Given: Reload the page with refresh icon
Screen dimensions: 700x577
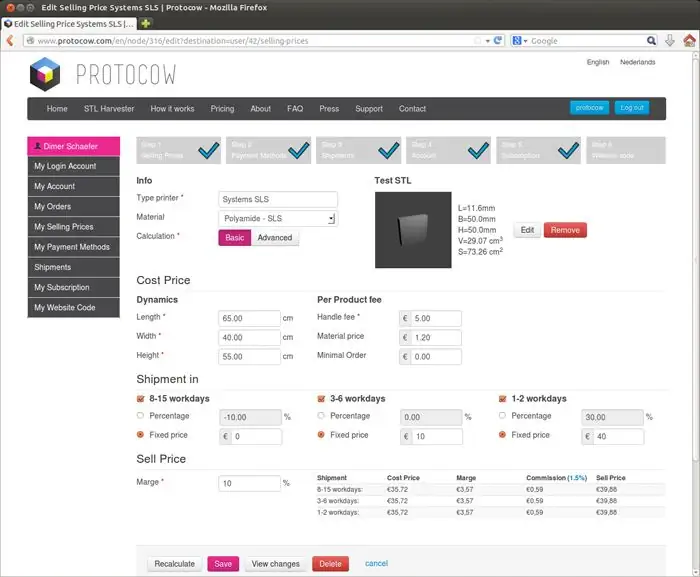Looking at the screenshot, I should click(x=498, y=41).
